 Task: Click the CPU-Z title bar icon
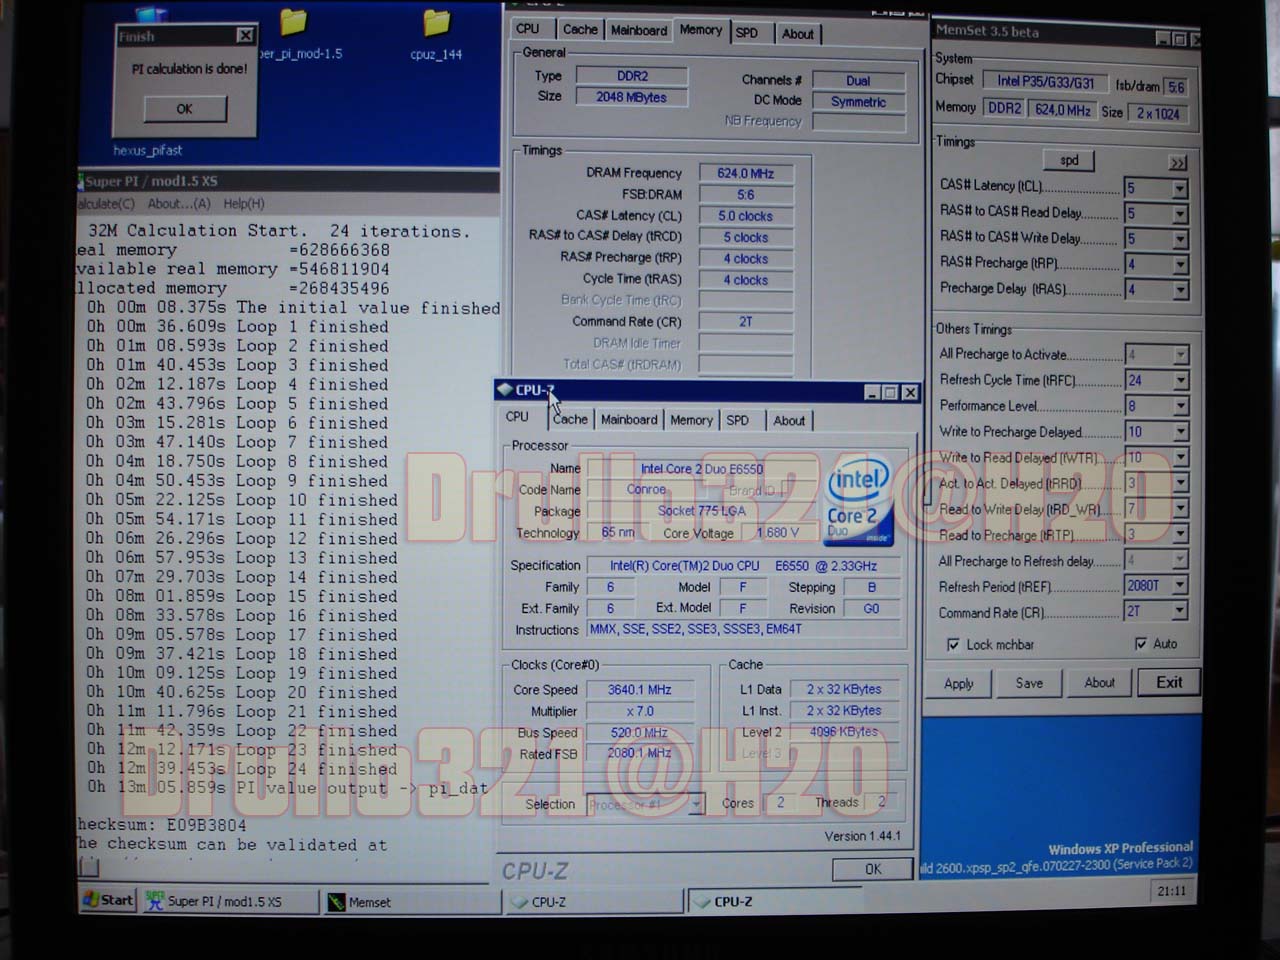[x=505, y=390]
